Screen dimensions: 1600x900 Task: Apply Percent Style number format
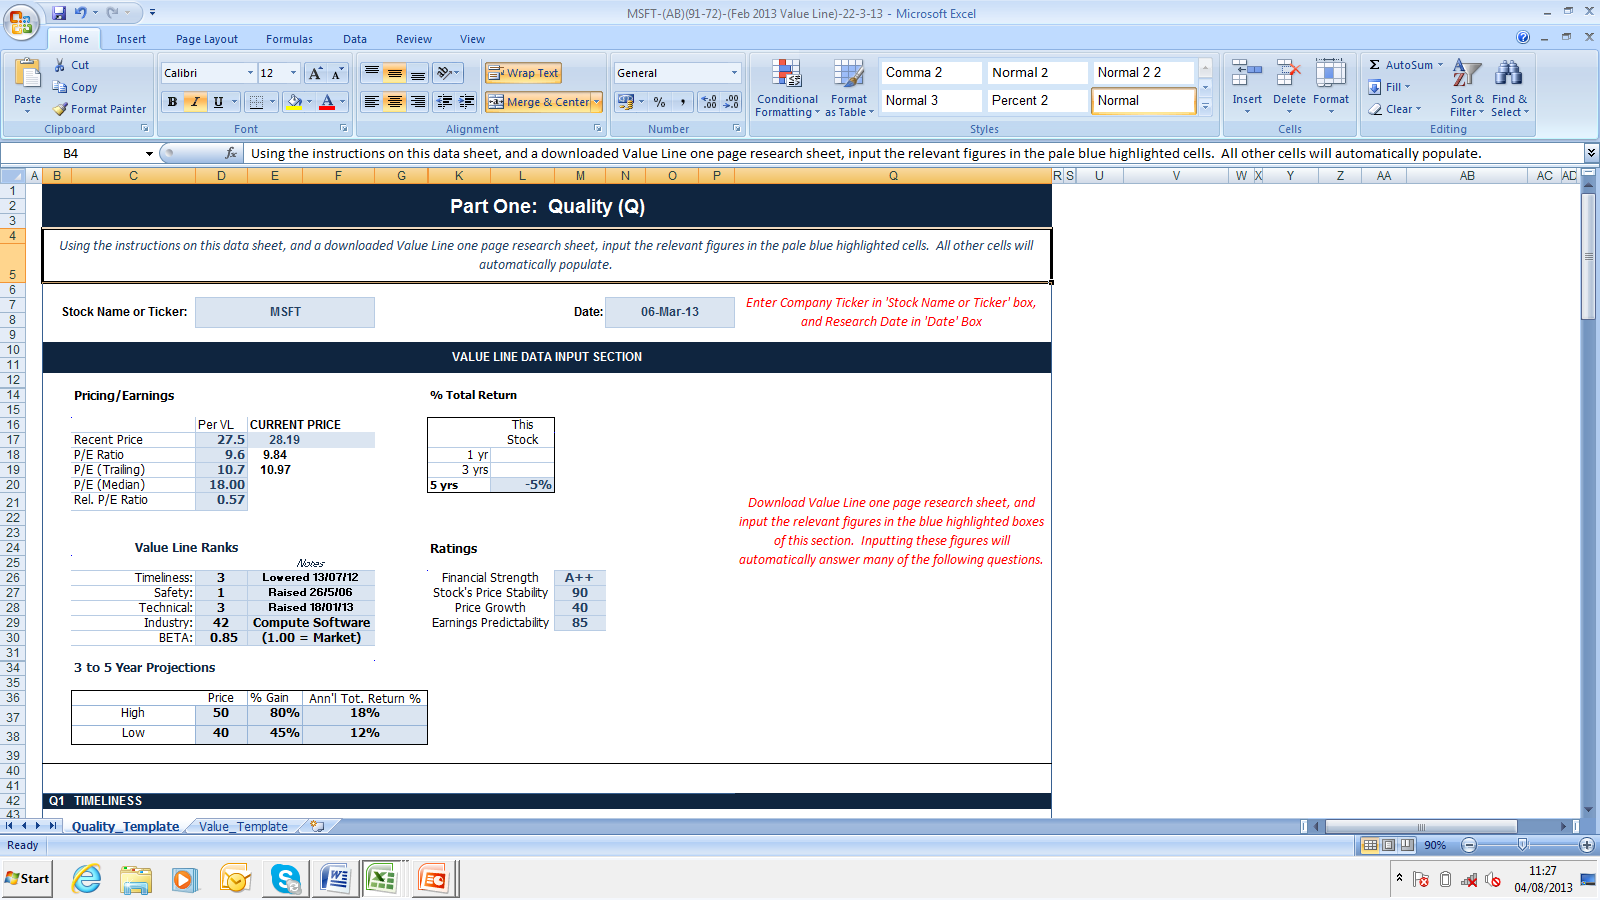click(x=659, y=102)
